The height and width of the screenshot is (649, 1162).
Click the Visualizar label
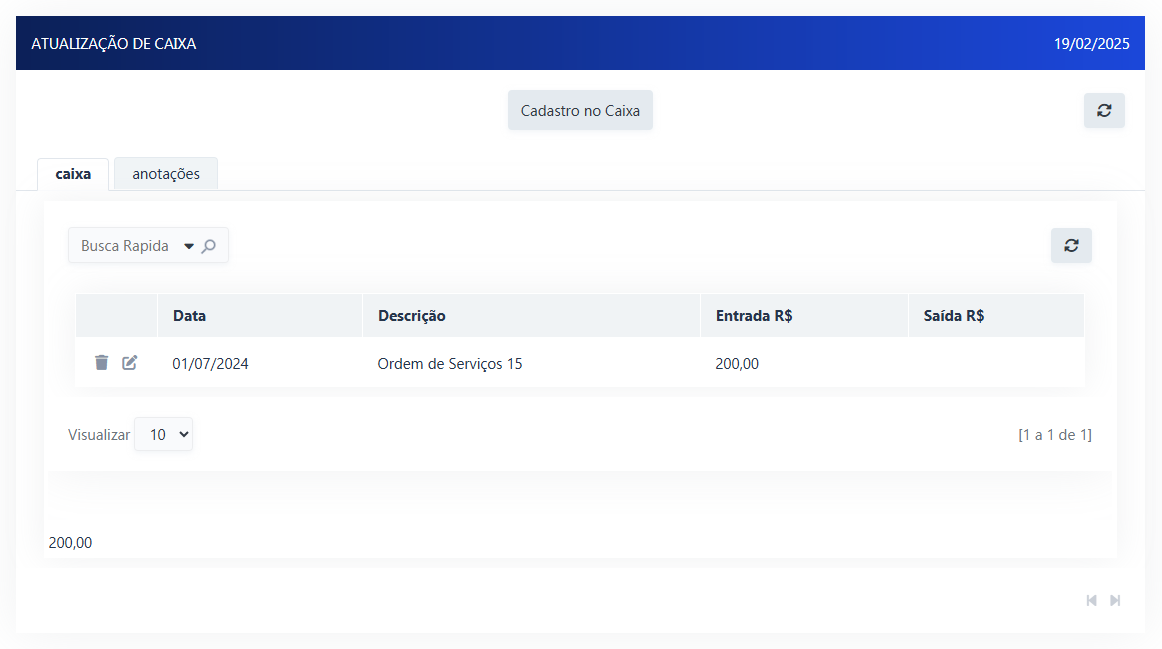(99, 435)
